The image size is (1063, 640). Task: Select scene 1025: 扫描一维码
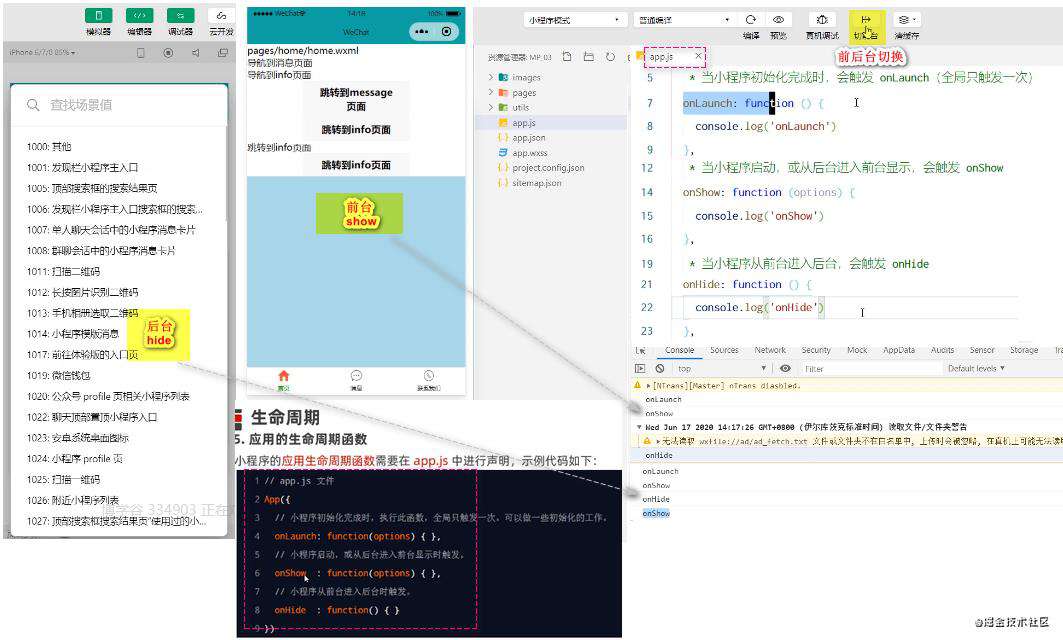tap(64, 479)
